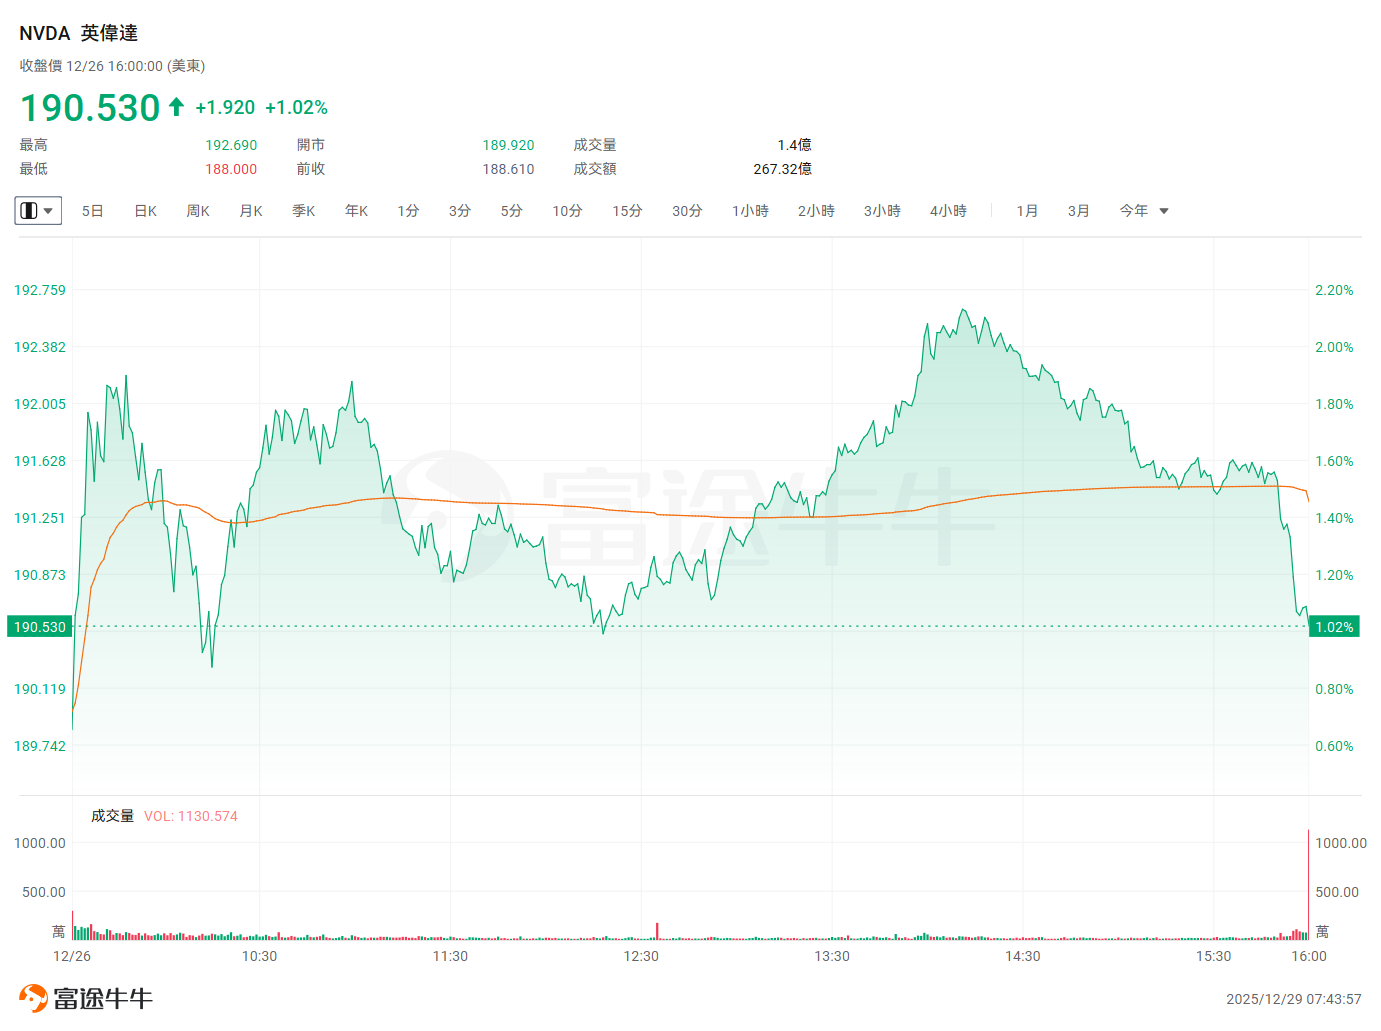Click the Futu Niuniu logo icon
Screen dimensions: 1381x1031
click(33, 998)
